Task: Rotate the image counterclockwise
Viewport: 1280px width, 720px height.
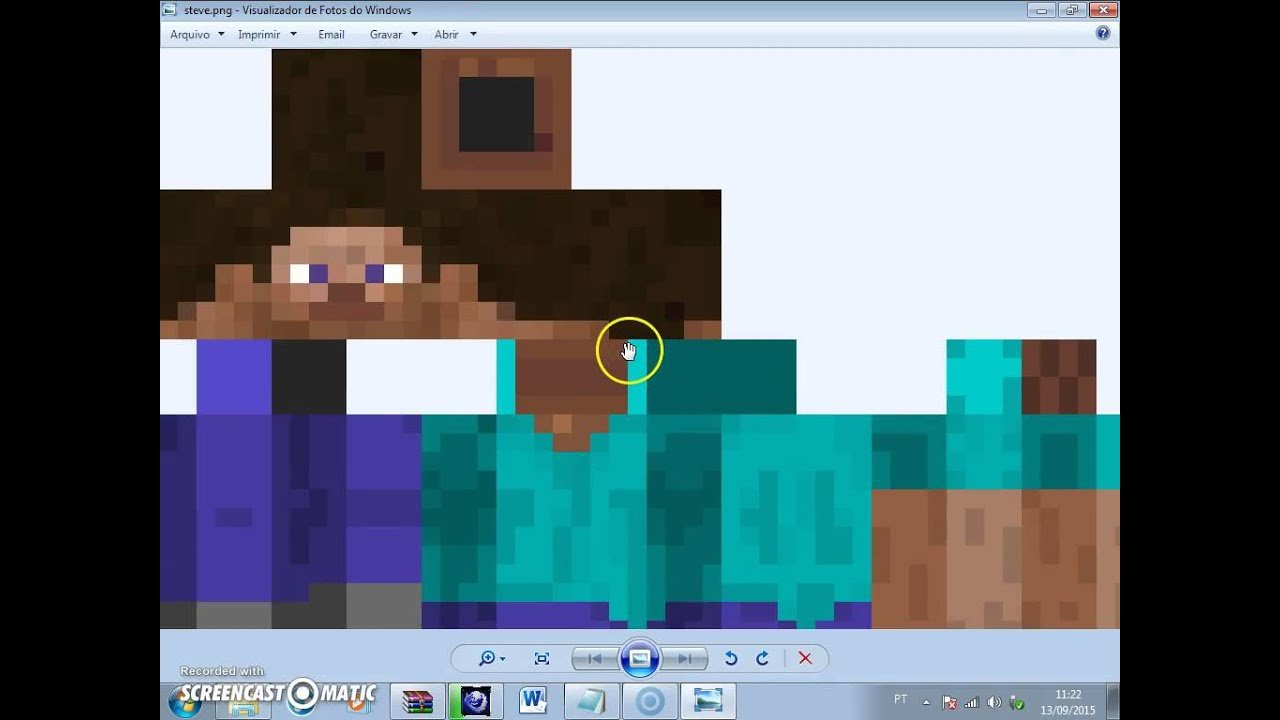Action: click(x=731, y=658)
